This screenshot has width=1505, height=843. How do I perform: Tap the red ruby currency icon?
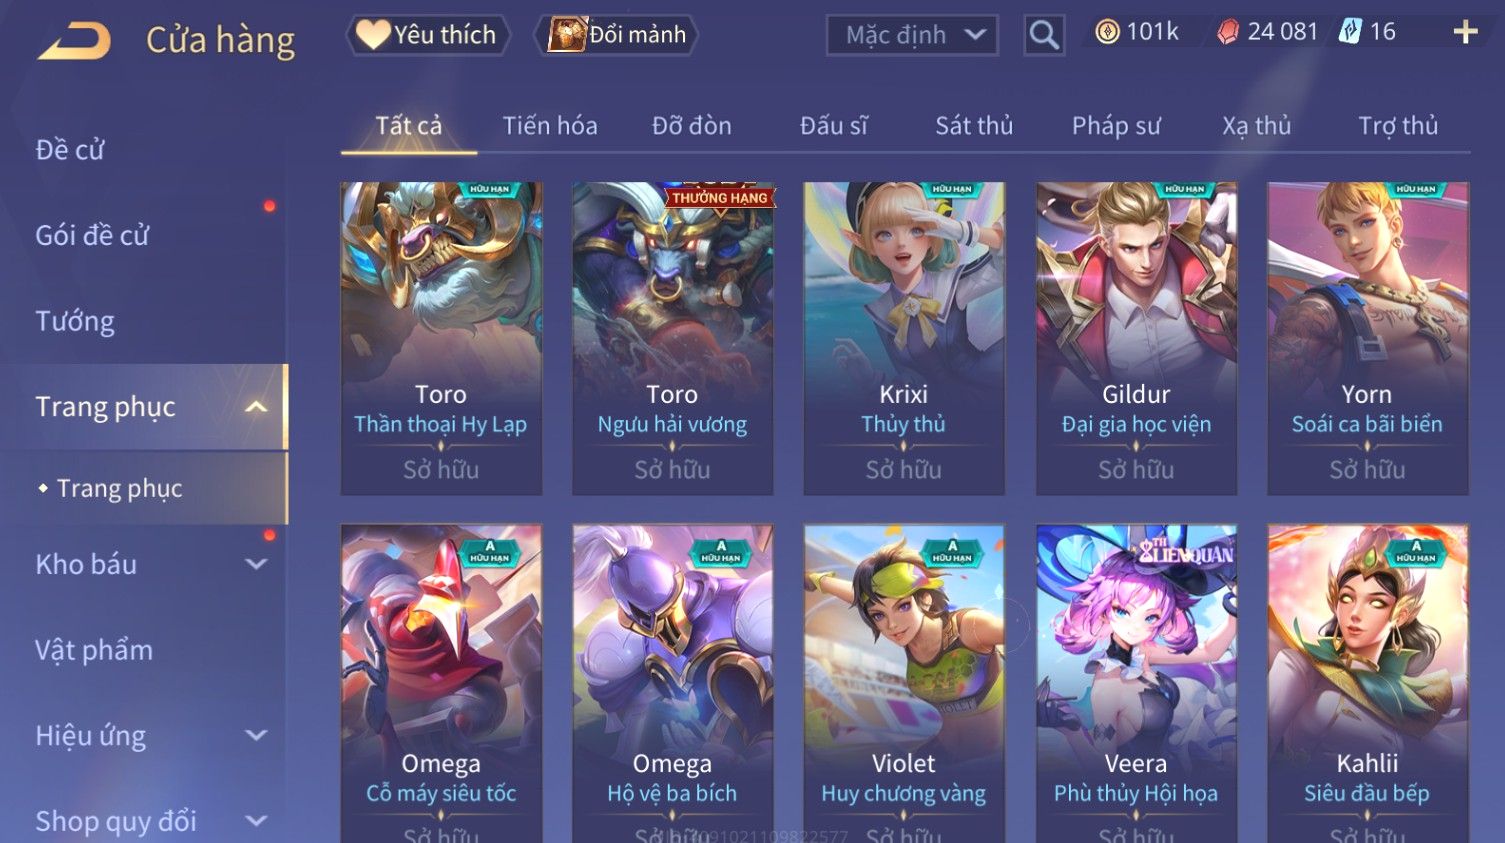click(x=1228, y=33)
